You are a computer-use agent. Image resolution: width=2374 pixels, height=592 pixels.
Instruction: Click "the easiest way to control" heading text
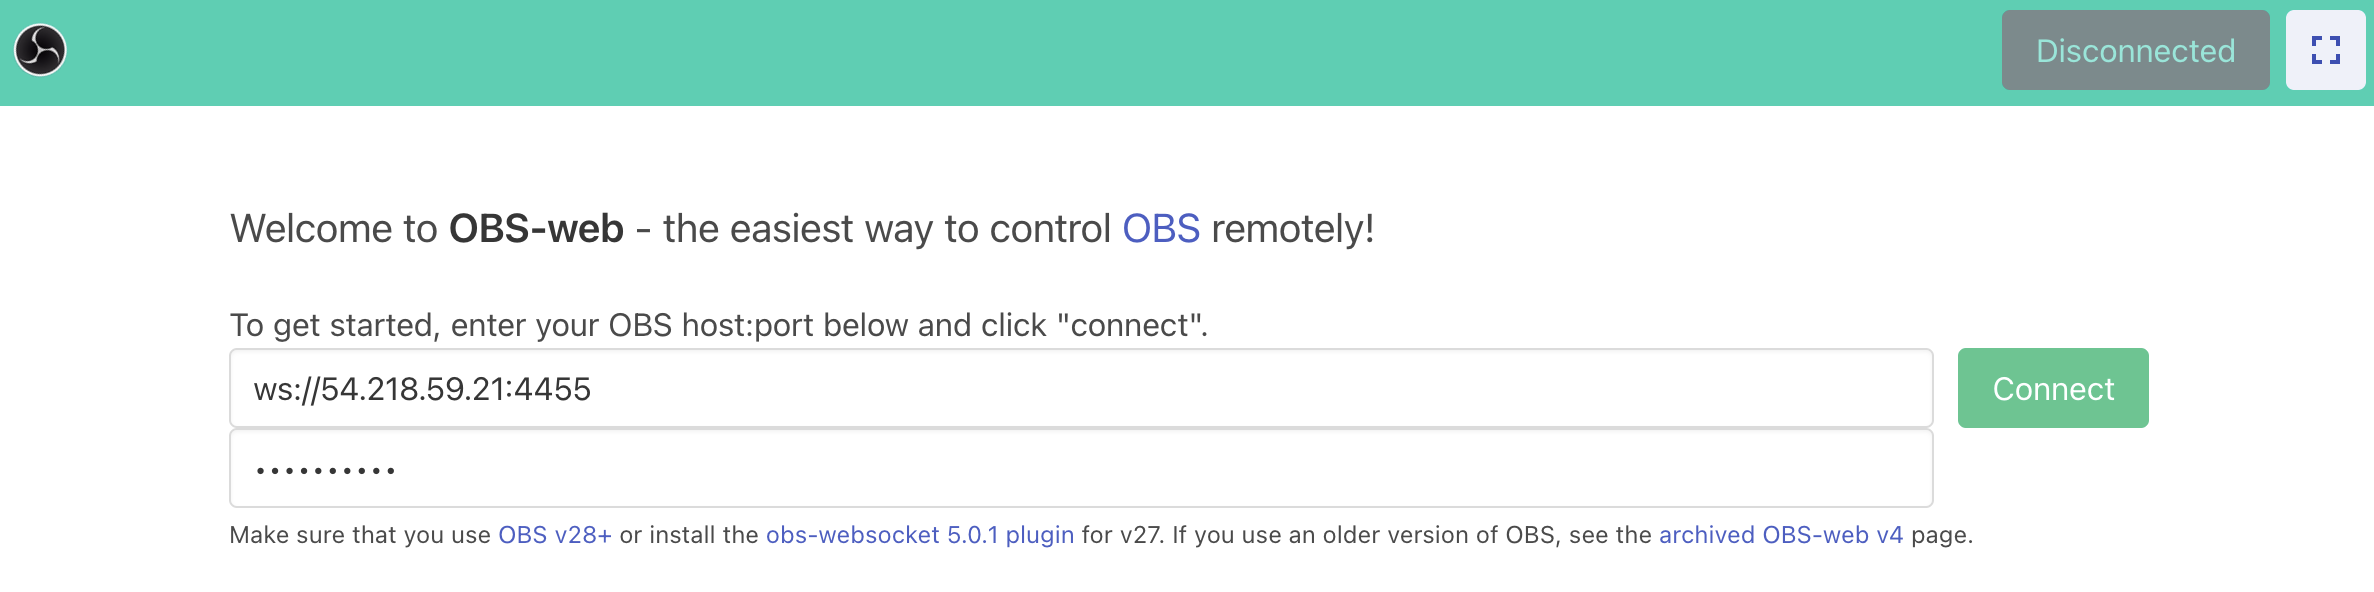coord(886,229)
